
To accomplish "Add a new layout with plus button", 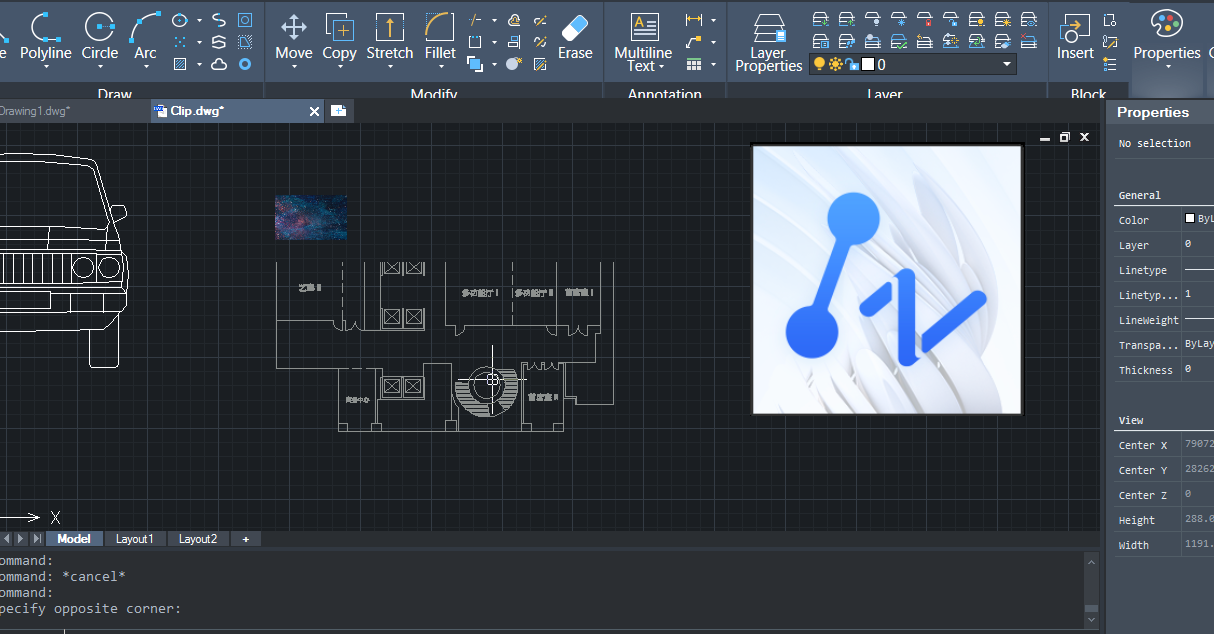I will [x=246, y=539].
